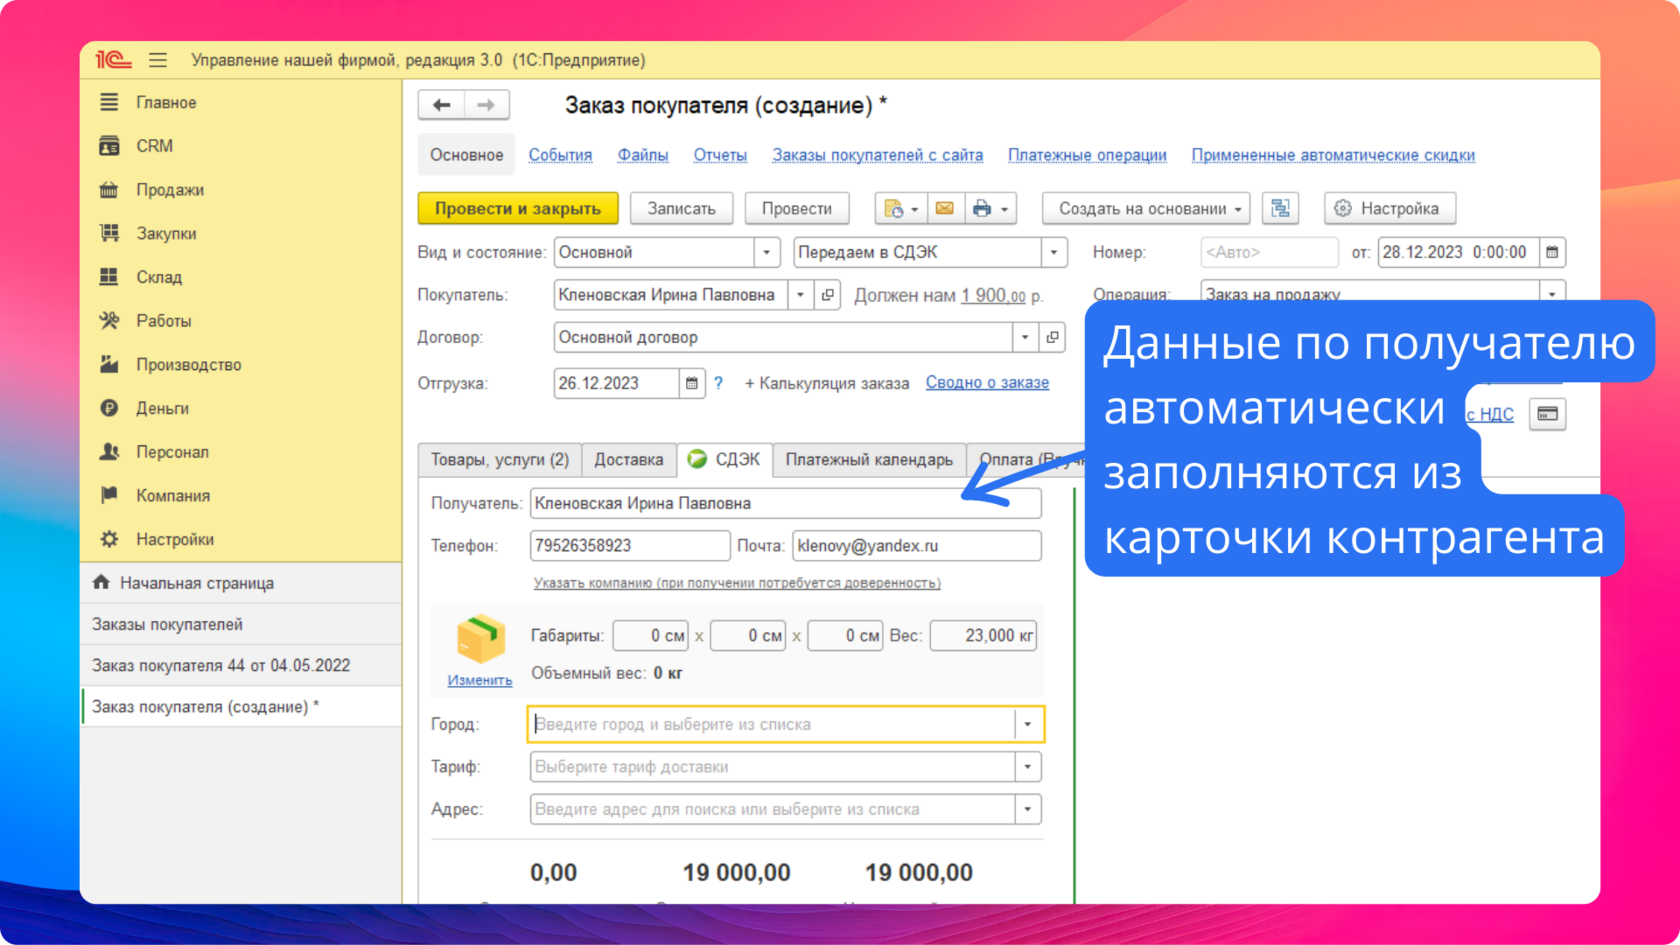1680x945 pixels.
Task: Open the События section link
Action: click(560, 155)
